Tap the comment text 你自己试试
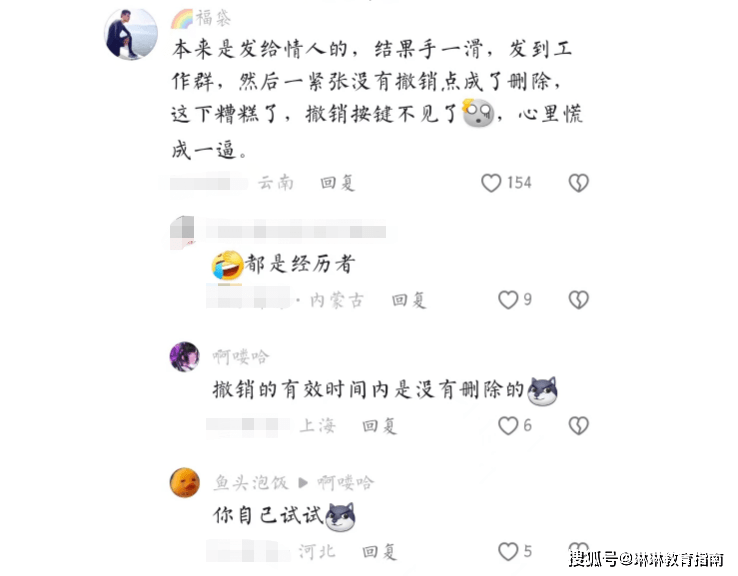738x576 pixels. pos(268,516)
